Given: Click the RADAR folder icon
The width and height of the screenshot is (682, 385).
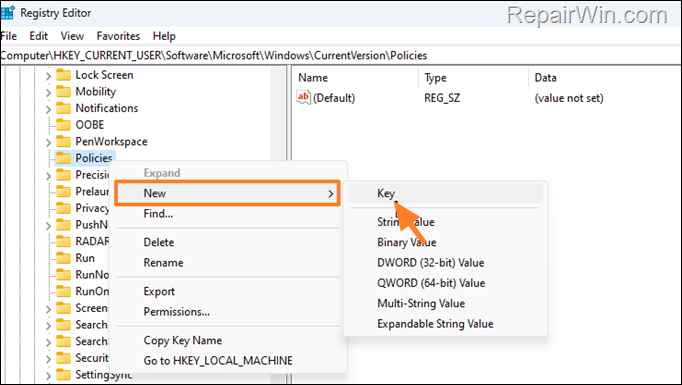Looking at the screenshot, I should click(x=64, y=241).
